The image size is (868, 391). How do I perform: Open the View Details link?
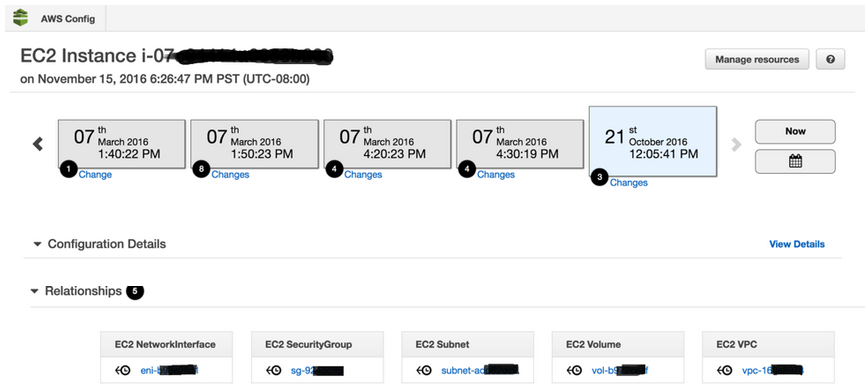point(797,244)
